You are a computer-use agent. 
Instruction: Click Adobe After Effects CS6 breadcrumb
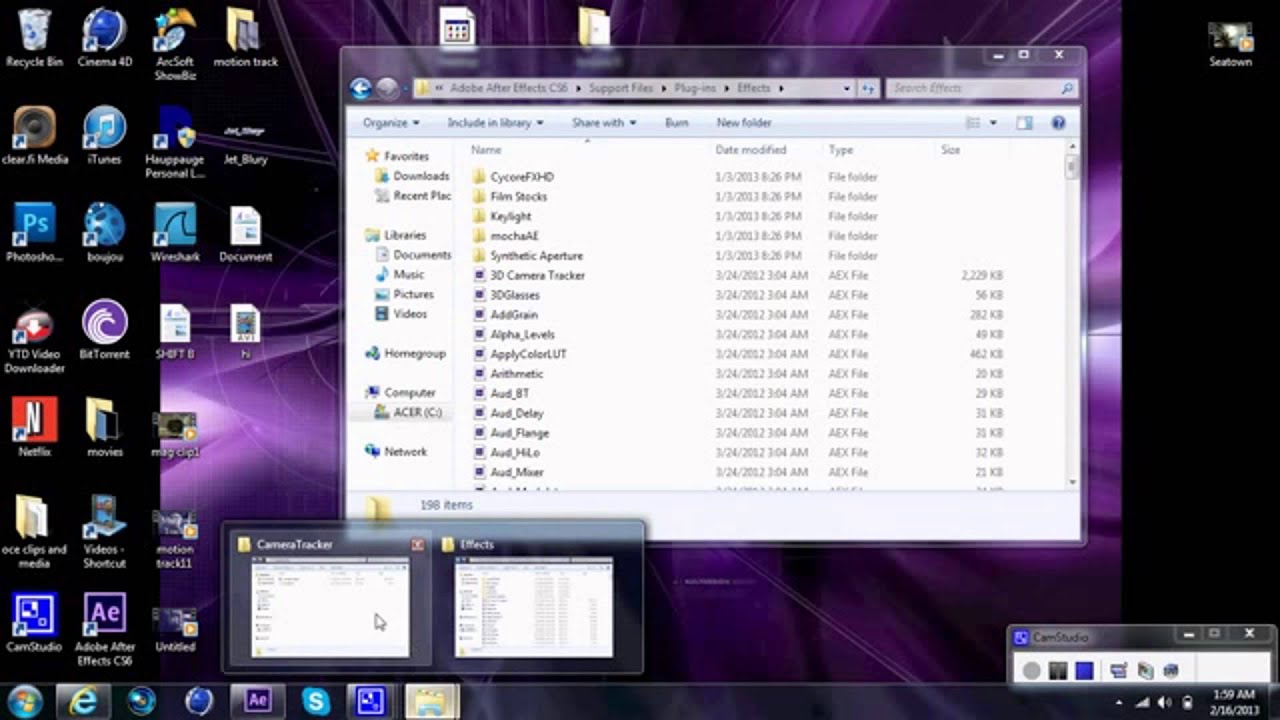508,88
